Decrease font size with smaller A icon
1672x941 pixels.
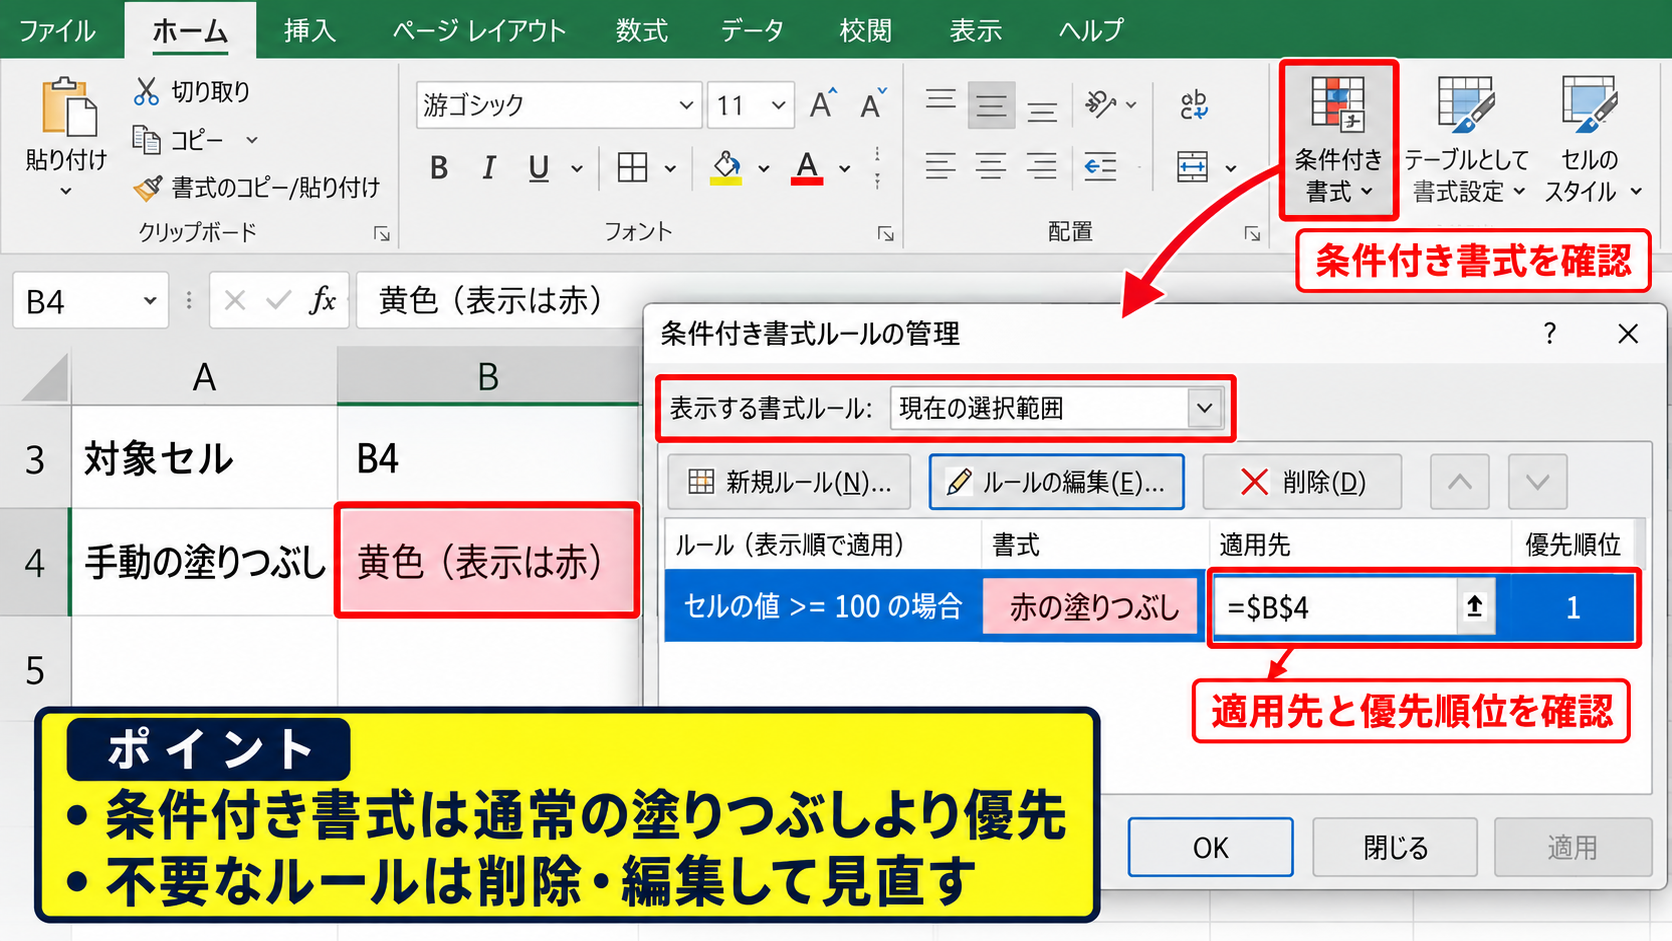coord(873,104)
